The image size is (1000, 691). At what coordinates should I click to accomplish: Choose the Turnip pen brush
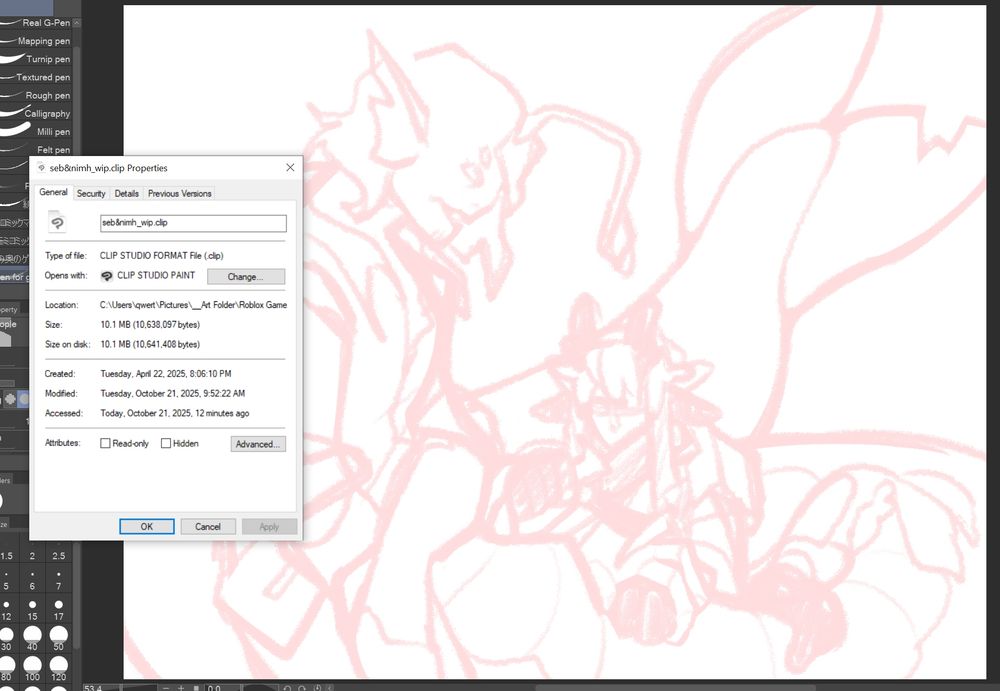pos(36,59)
